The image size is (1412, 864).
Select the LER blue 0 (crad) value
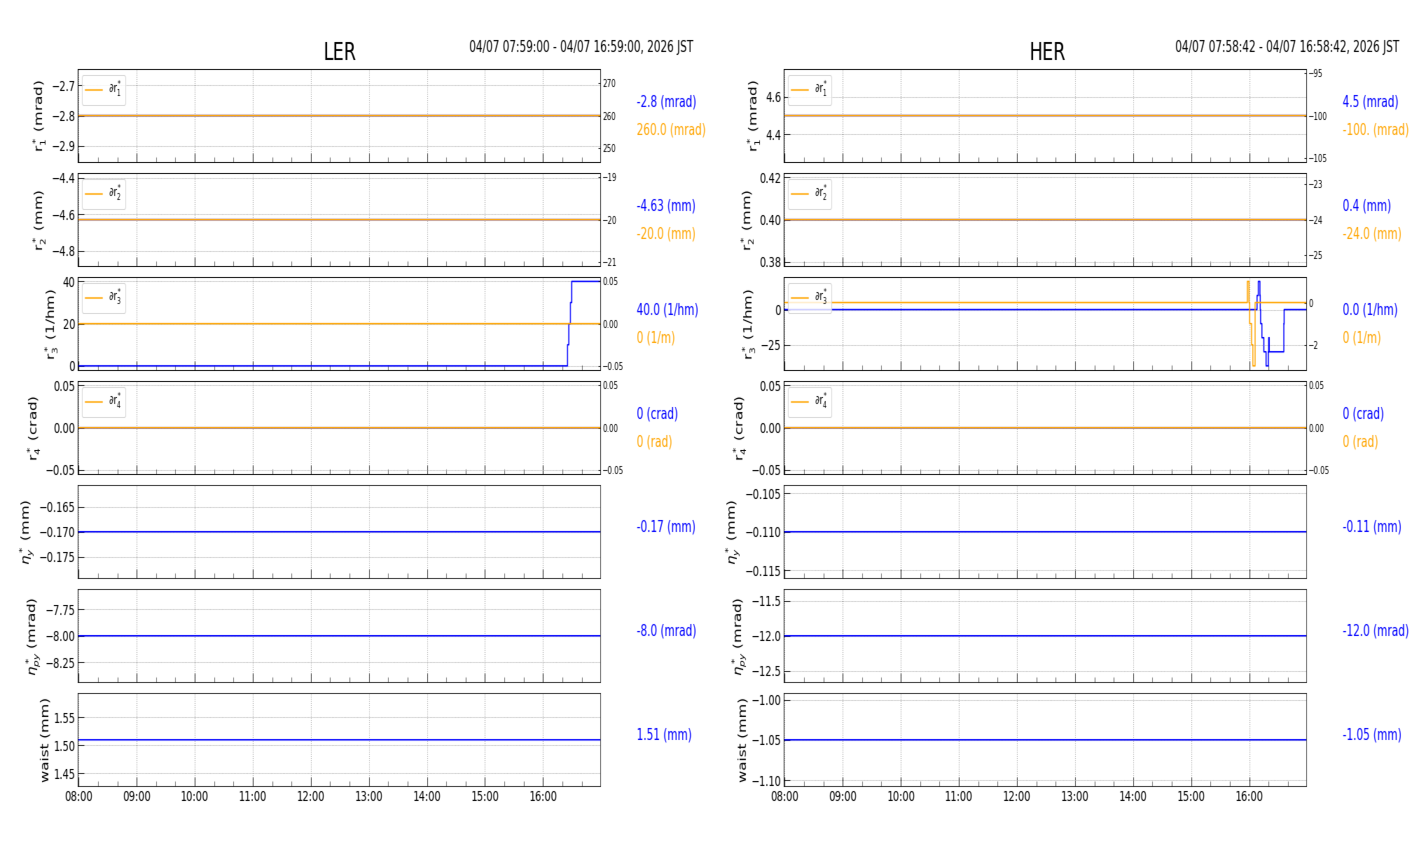click(657, 414)
